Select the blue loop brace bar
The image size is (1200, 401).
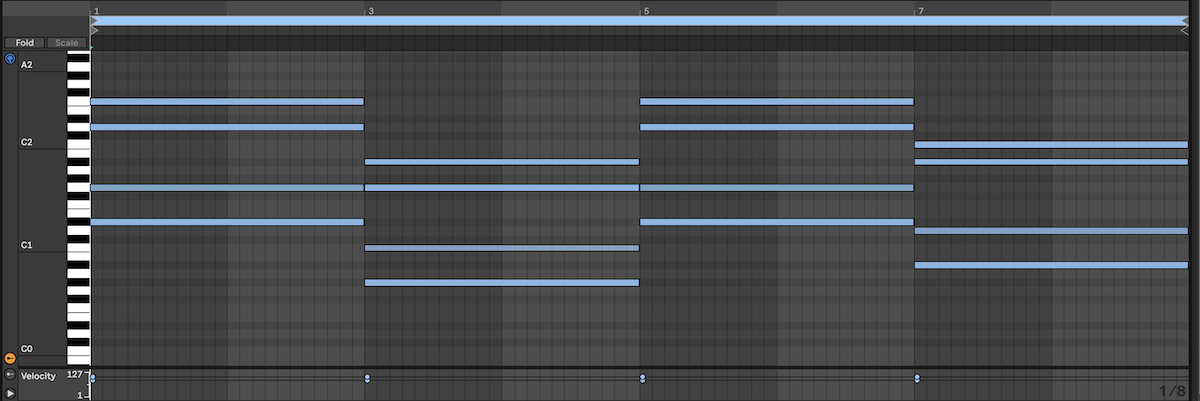[x=639, y=21]
